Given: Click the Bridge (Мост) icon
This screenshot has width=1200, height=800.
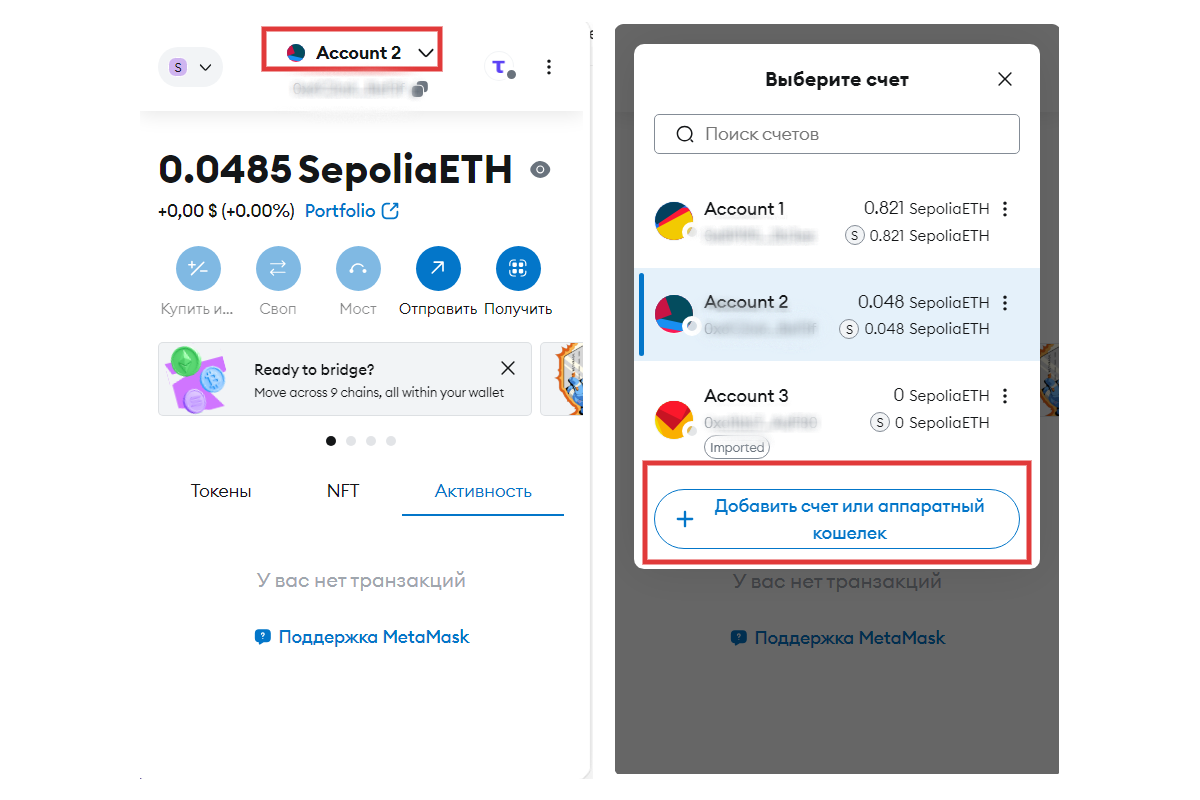Looking at the screenshot, I should click(x=358, y=268).
